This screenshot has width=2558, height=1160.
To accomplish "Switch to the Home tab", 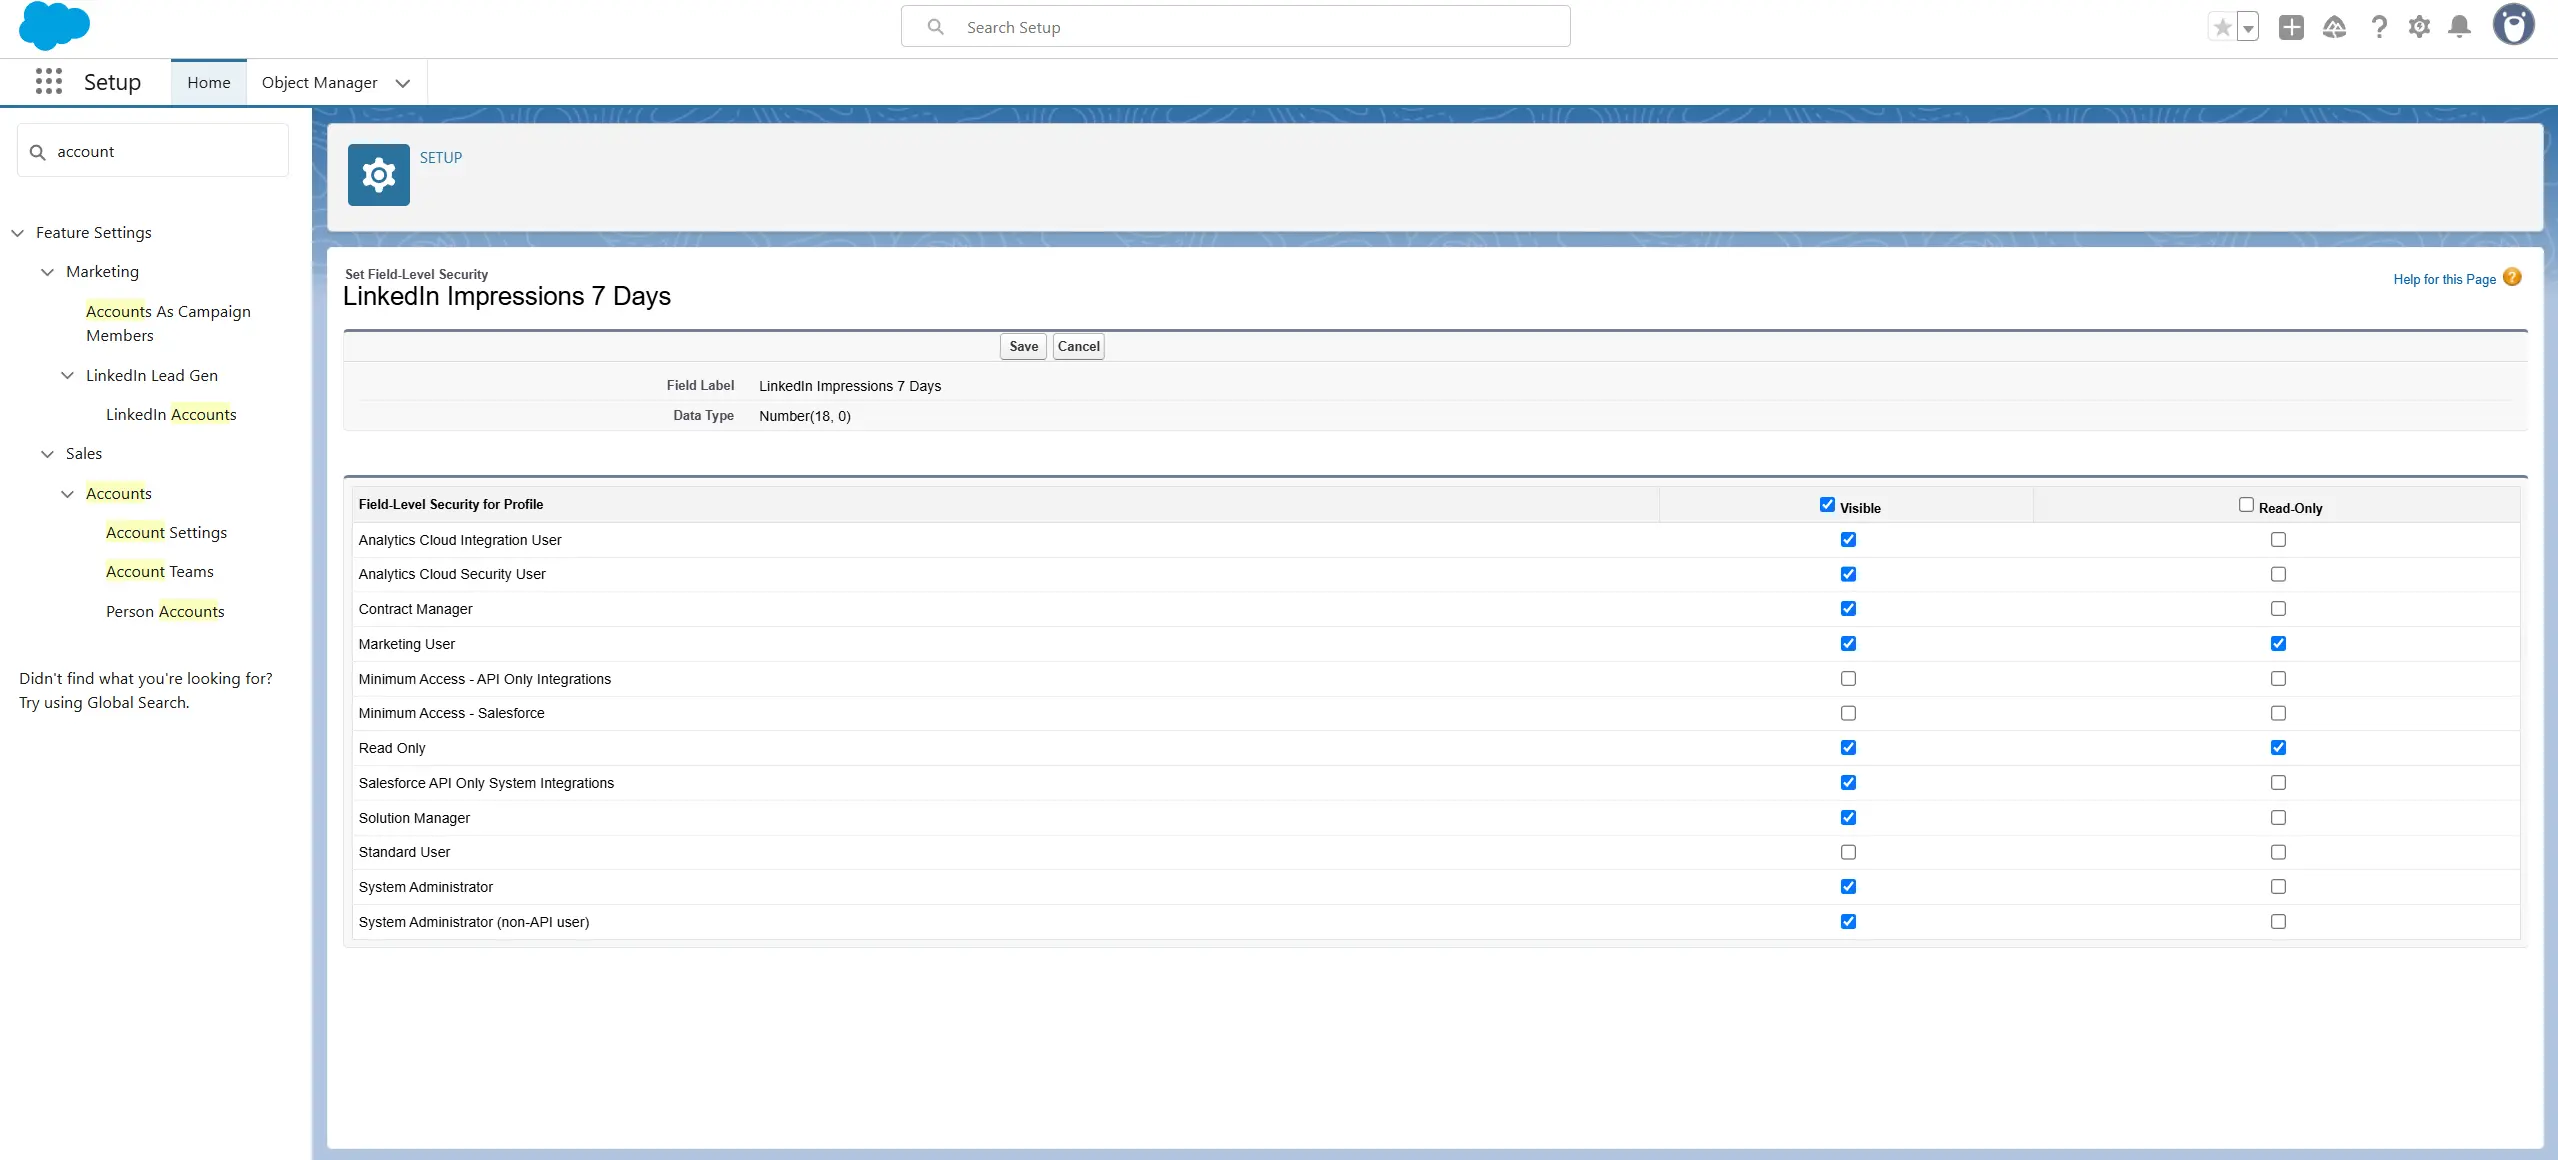I will 208,83.
